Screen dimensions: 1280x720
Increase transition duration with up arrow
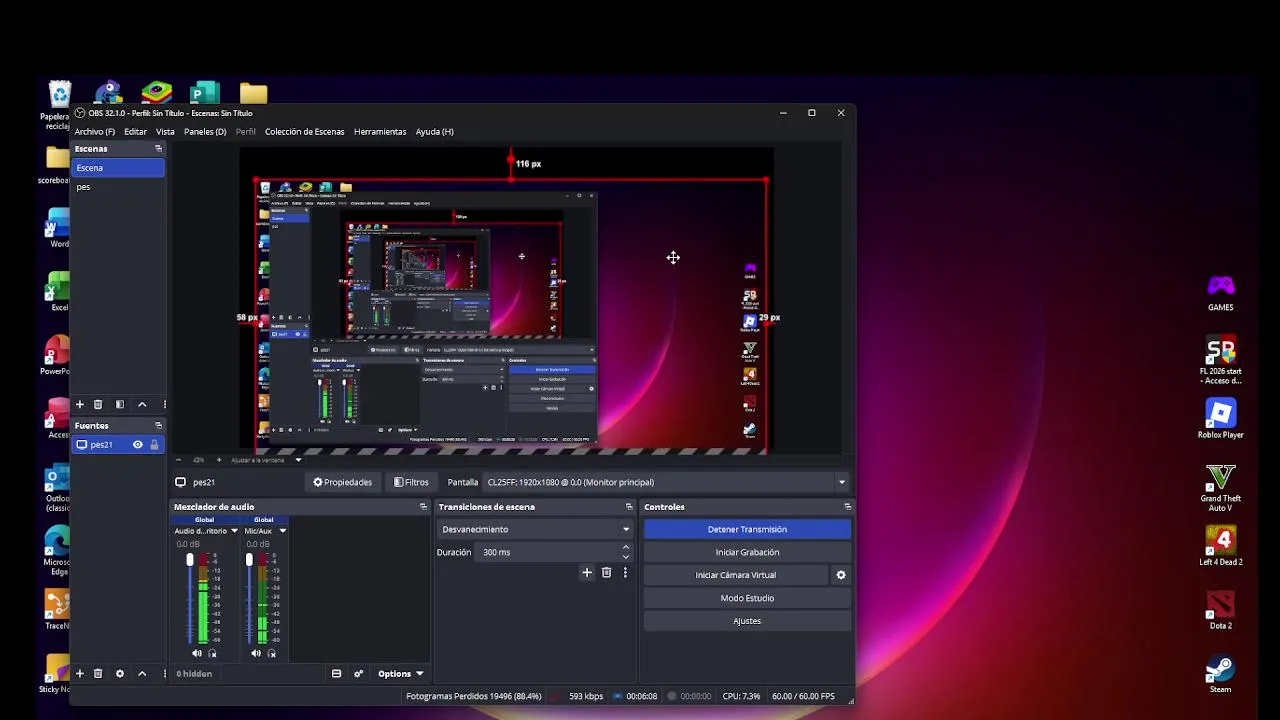[626, 547]
